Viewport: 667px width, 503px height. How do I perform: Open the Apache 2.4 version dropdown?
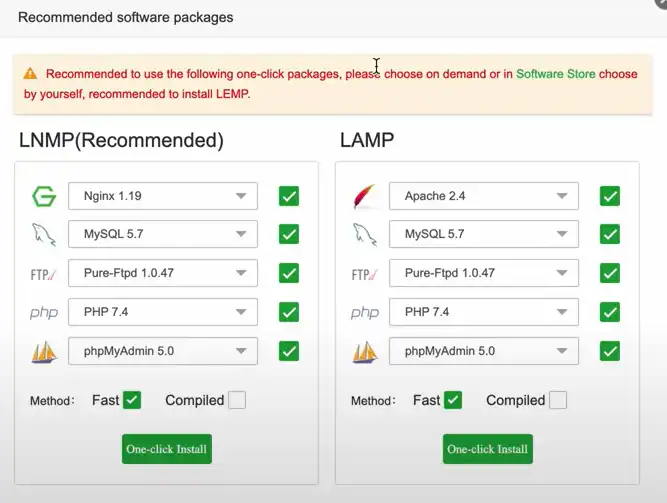coord(483,196)
